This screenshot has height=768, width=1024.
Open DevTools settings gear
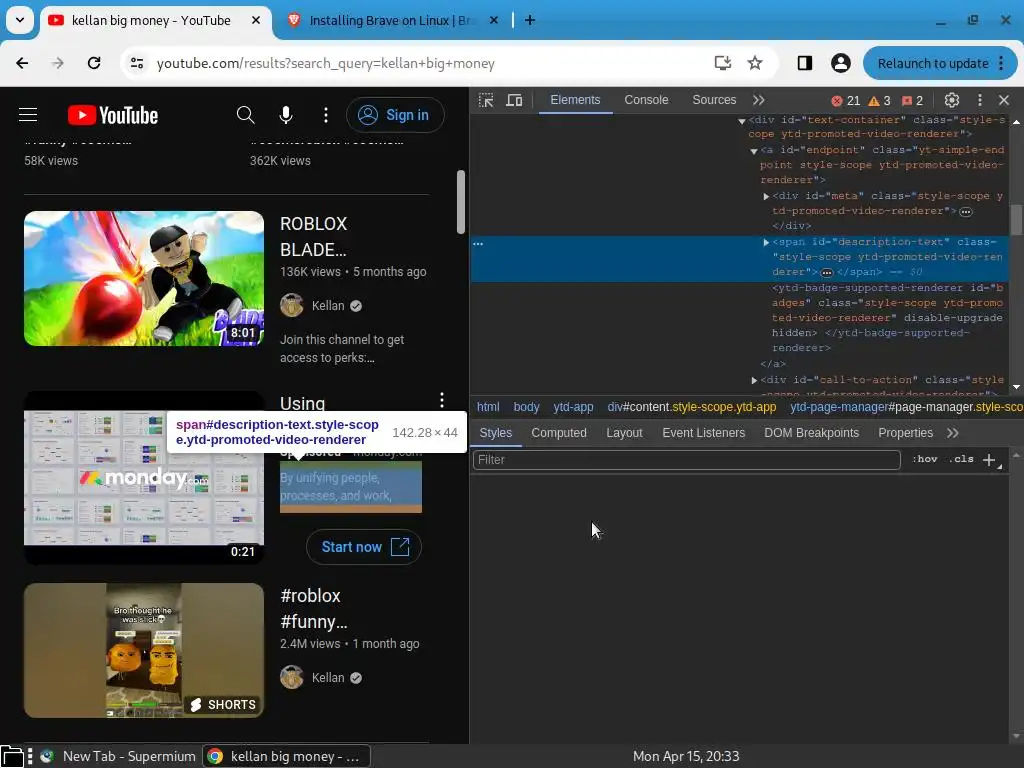click(952, 100)
